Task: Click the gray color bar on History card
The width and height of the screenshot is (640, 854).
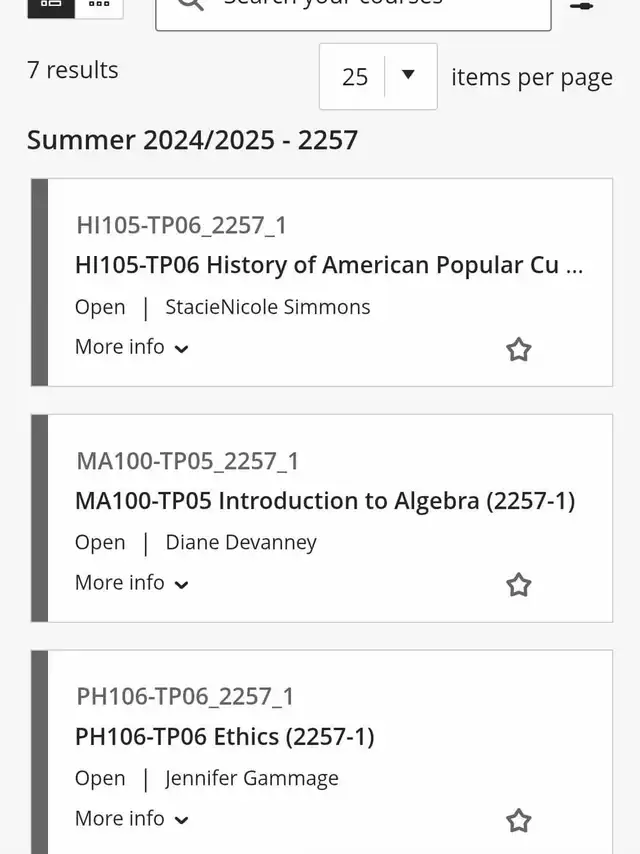Action: 40,282
